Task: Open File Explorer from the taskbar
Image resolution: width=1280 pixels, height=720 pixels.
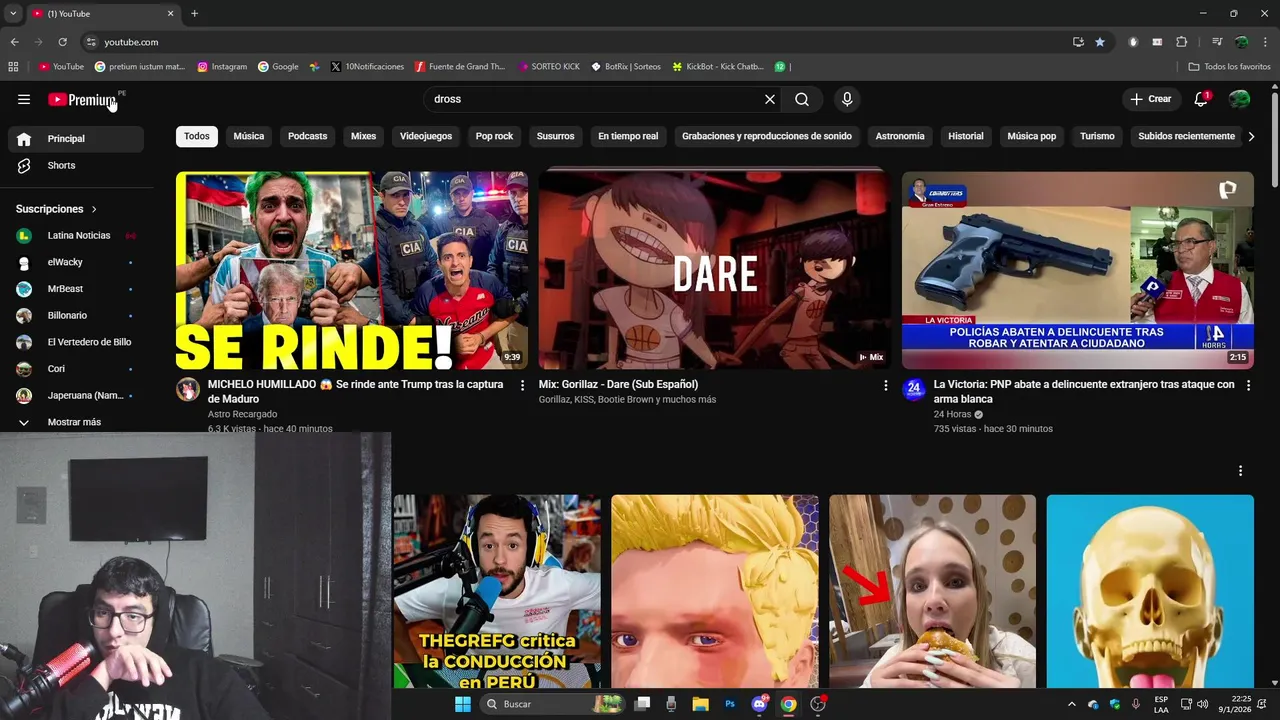Action: 700,704
